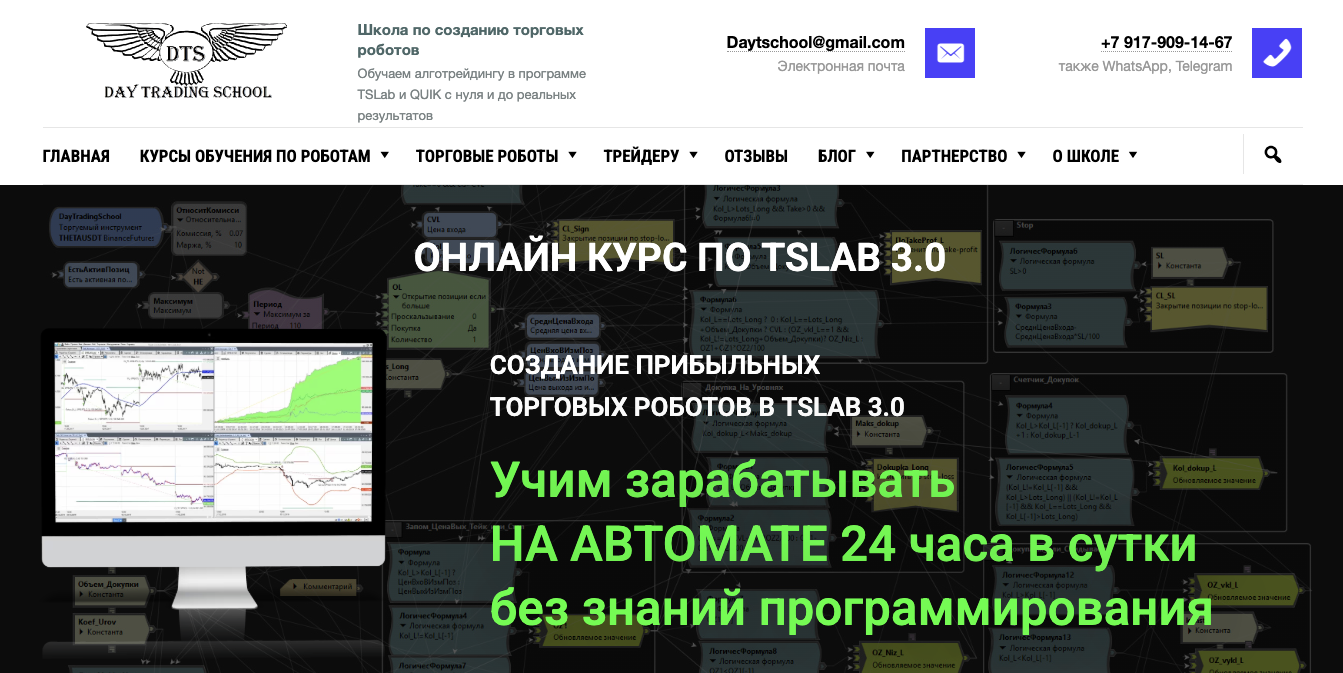Click the +7 917-909-14-67 phone number
Viewport: 1343px width, 673px height.
tap(1166, 43)
